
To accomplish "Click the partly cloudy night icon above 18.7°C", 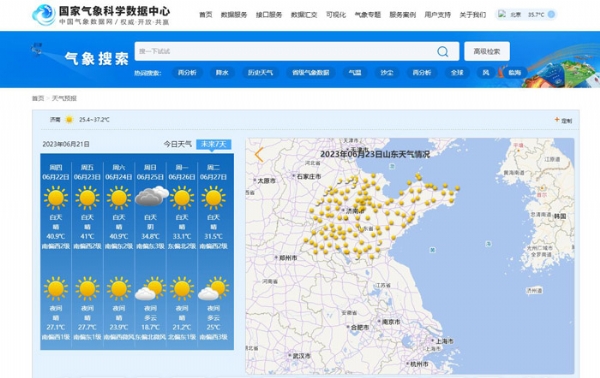I will click(x=150, y=288).
